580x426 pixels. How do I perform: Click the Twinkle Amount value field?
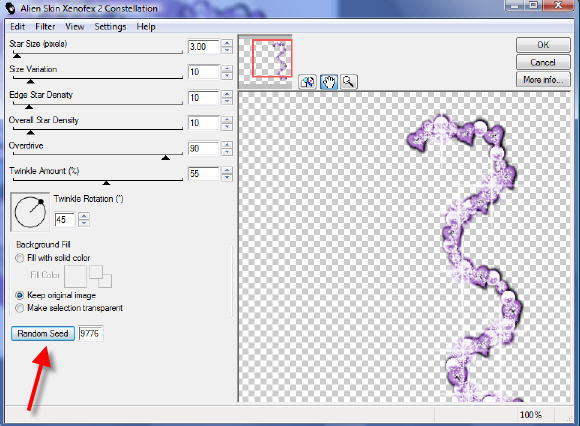pyautogui.click(x=203, y=173)
